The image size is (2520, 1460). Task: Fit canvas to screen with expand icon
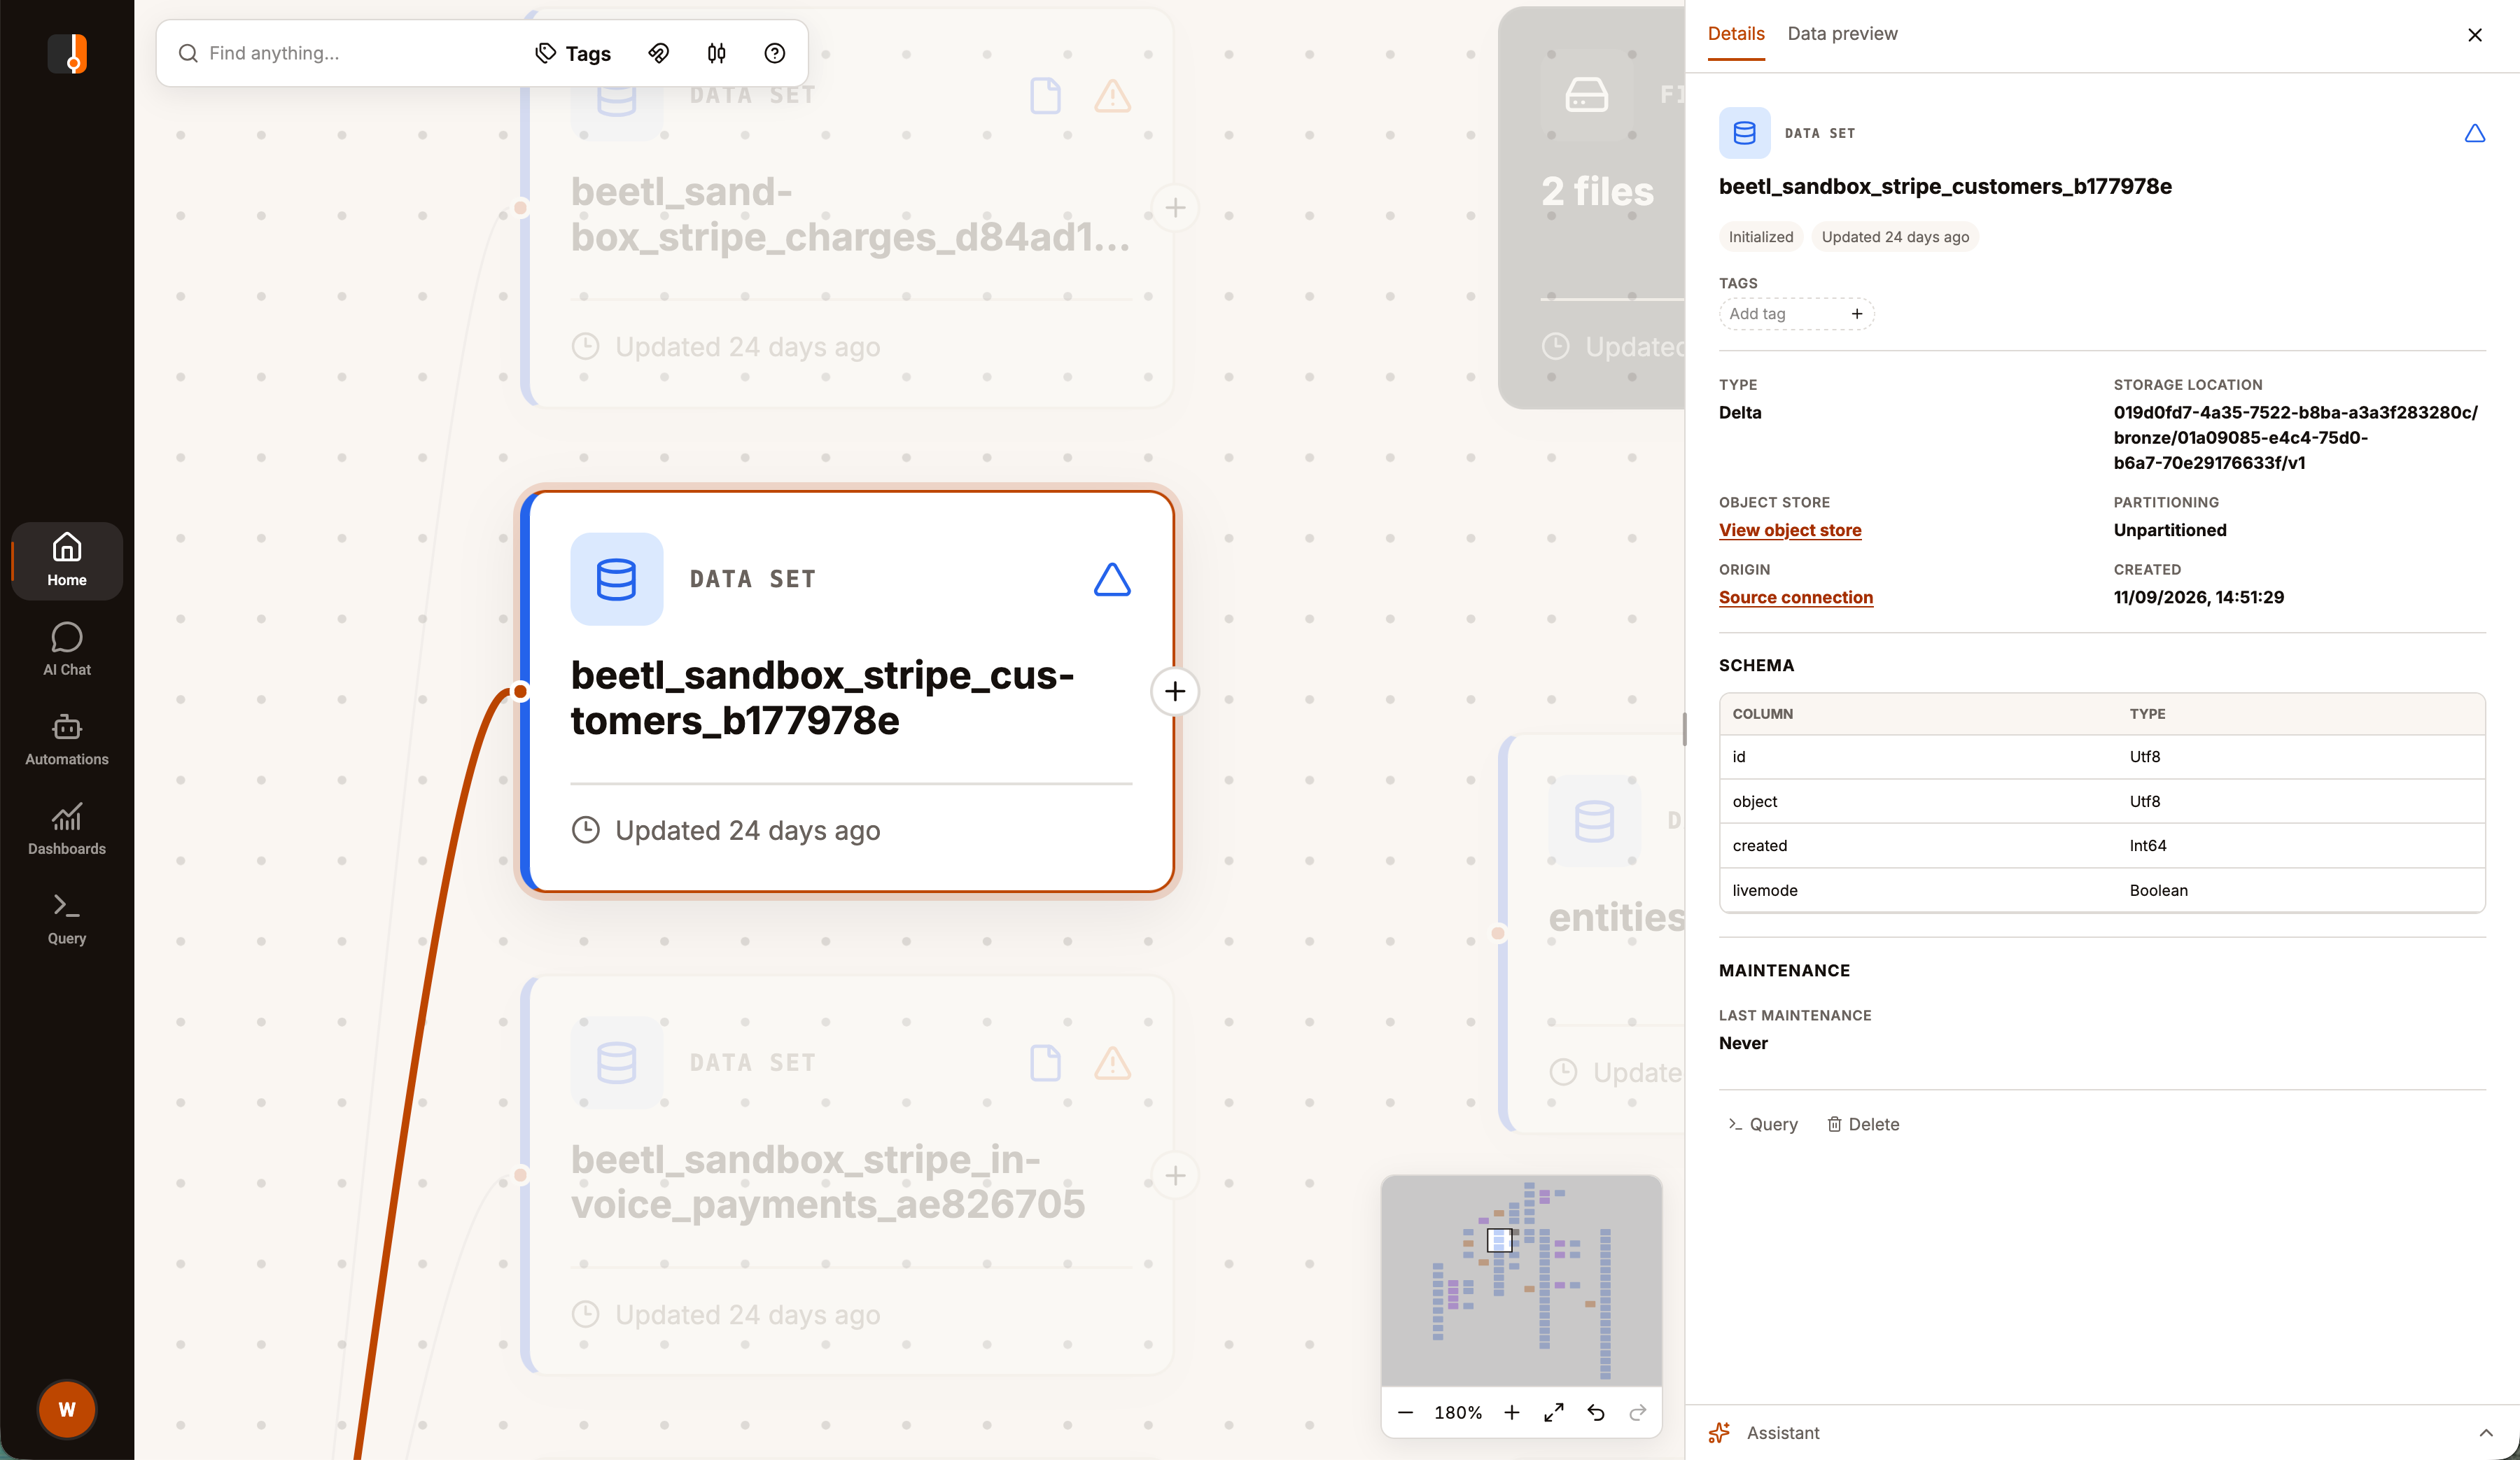point(1553,1412)
